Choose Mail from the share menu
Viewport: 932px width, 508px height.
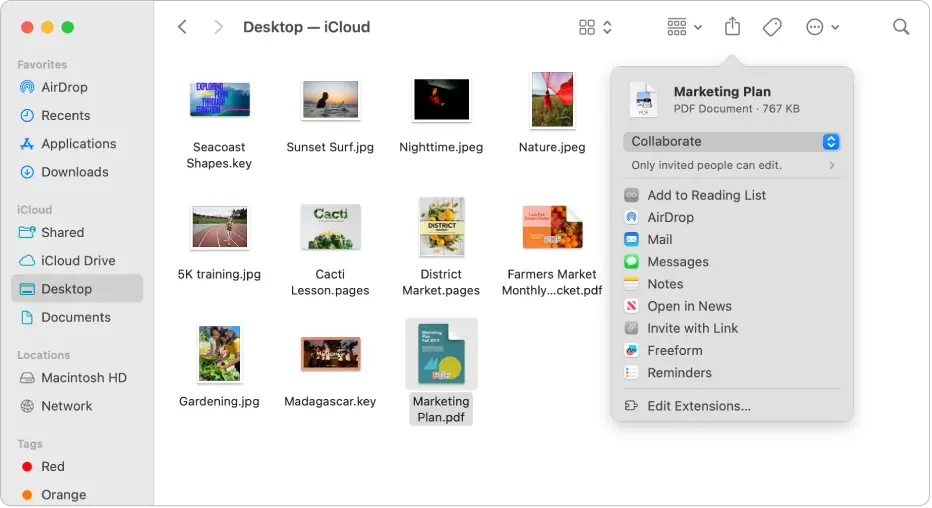659,239
